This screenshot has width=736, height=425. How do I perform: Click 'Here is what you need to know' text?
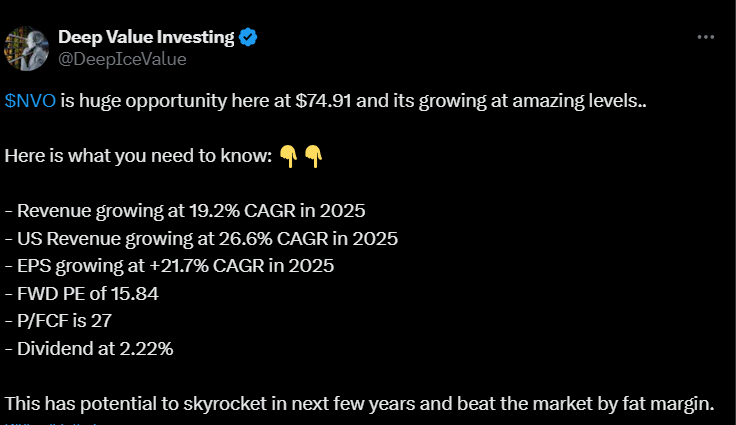pyautogui.click(x=138, y=156)
